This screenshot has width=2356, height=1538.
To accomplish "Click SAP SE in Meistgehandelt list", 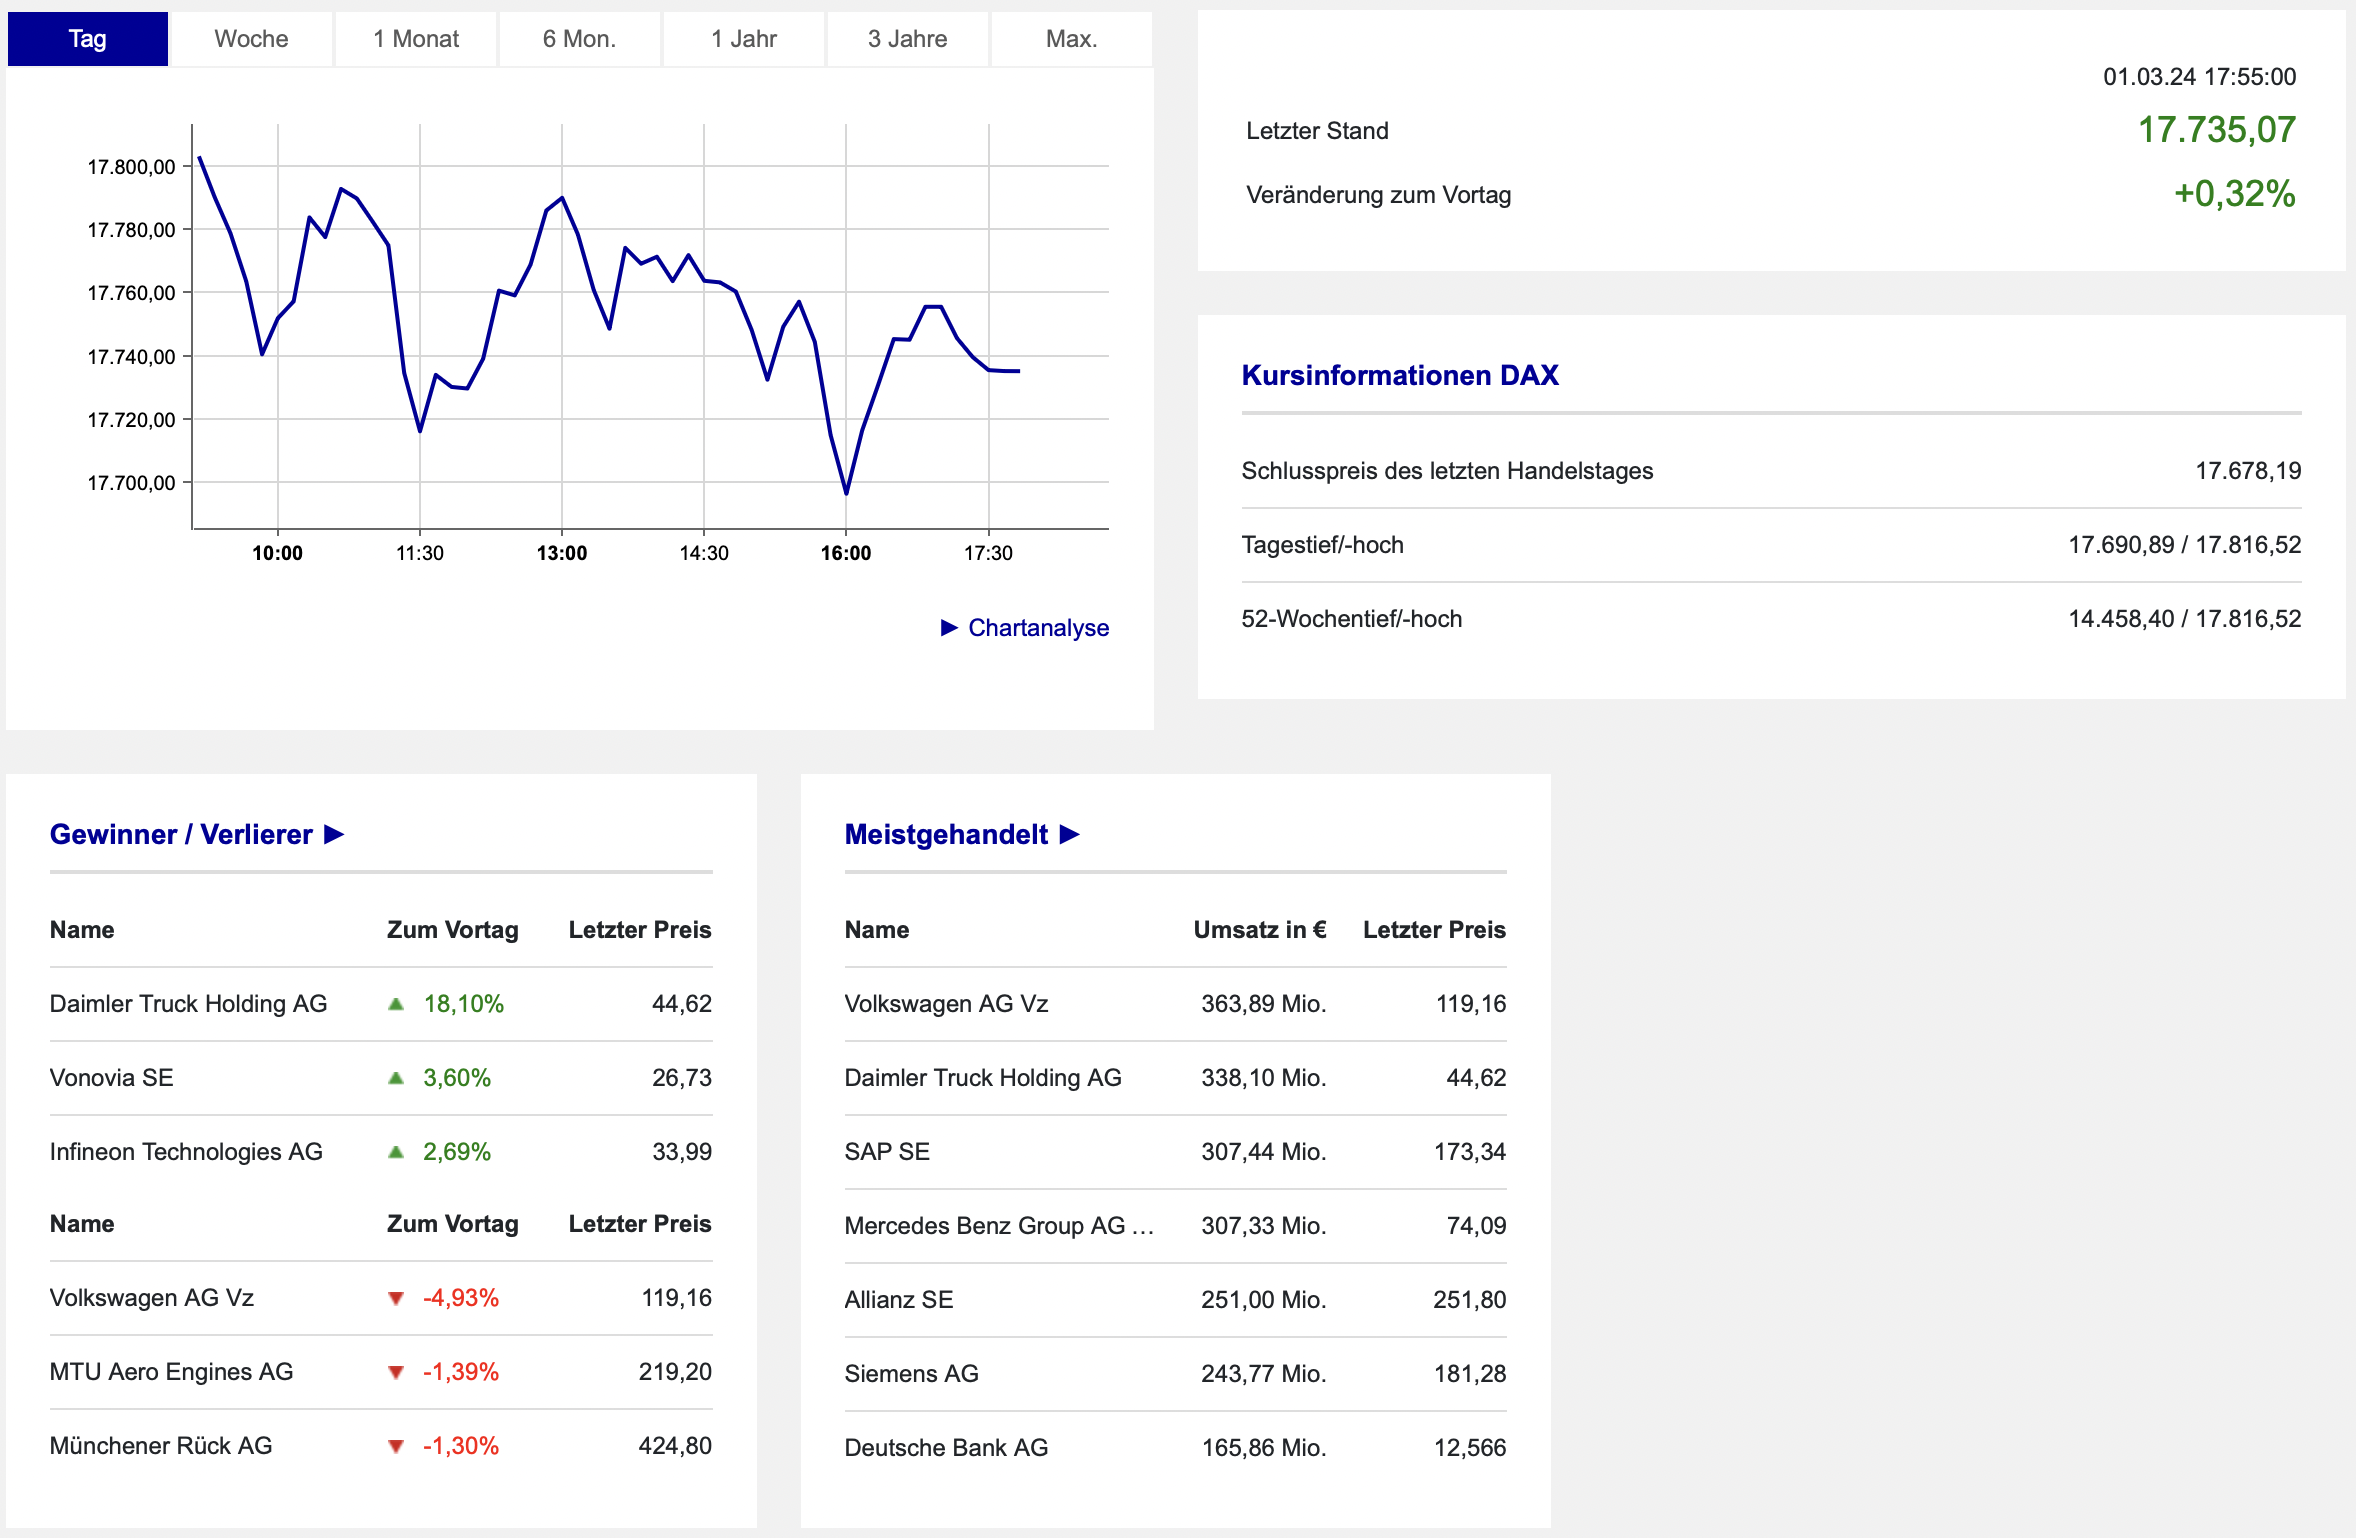I will pos(887,1152).
